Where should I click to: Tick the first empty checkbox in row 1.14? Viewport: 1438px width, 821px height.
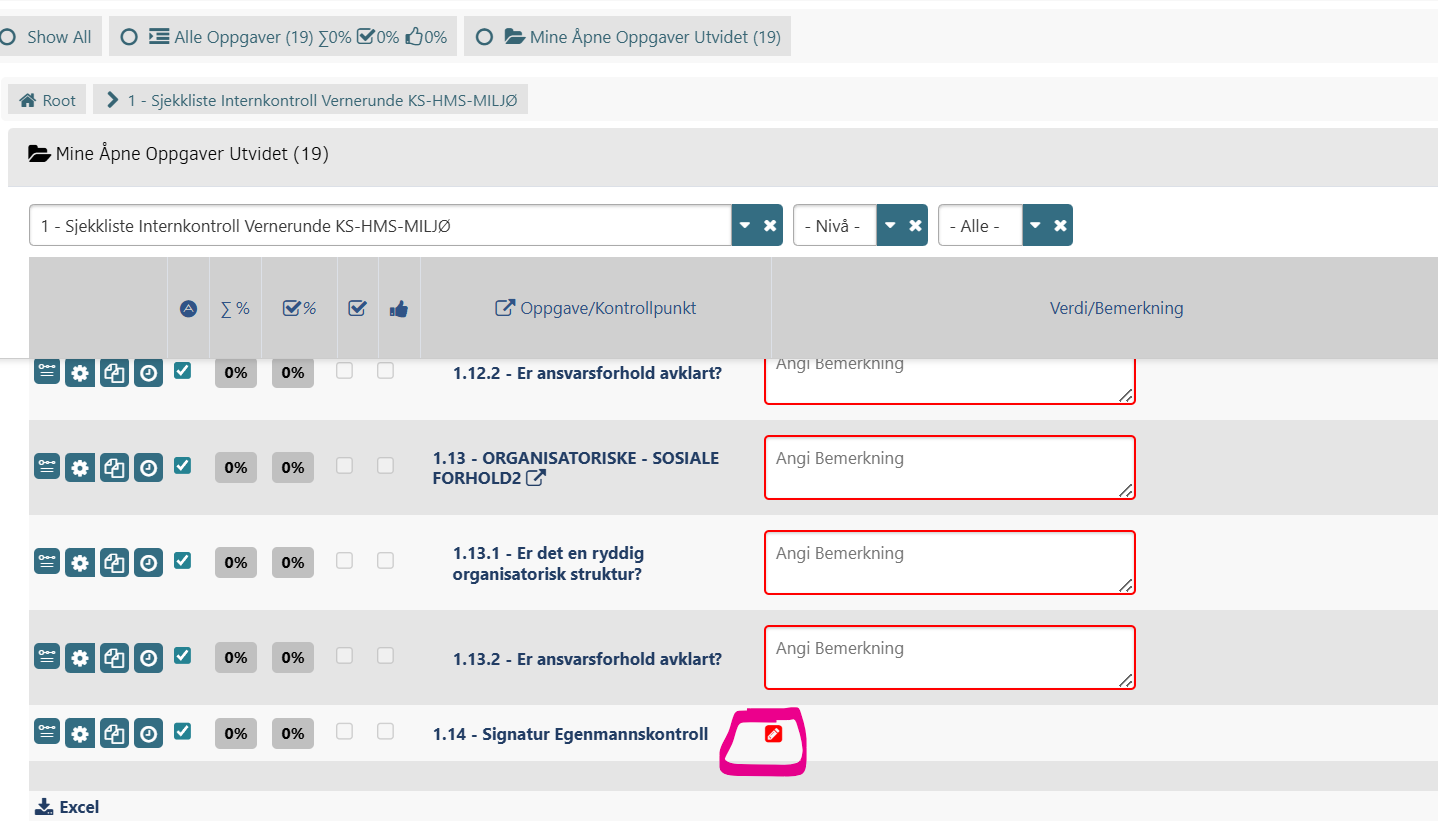click(344, 731)
